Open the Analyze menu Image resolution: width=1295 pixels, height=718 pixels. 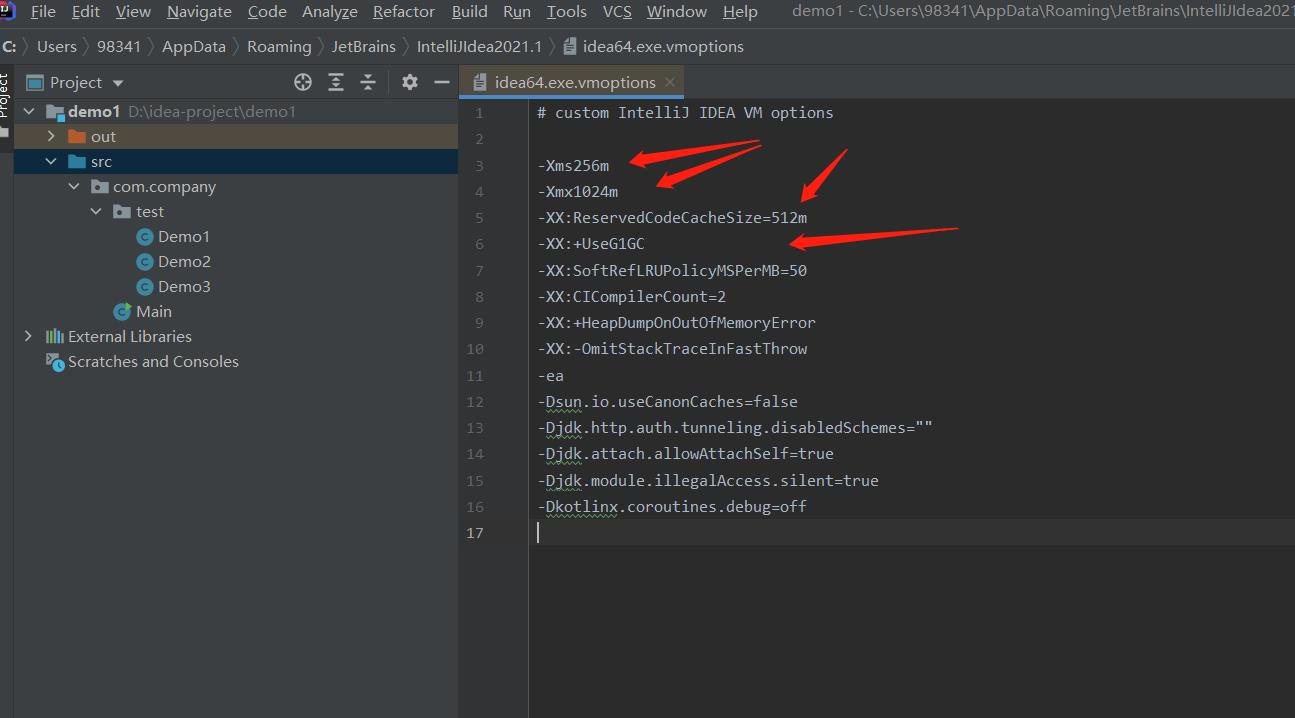(x=330, y=12)
